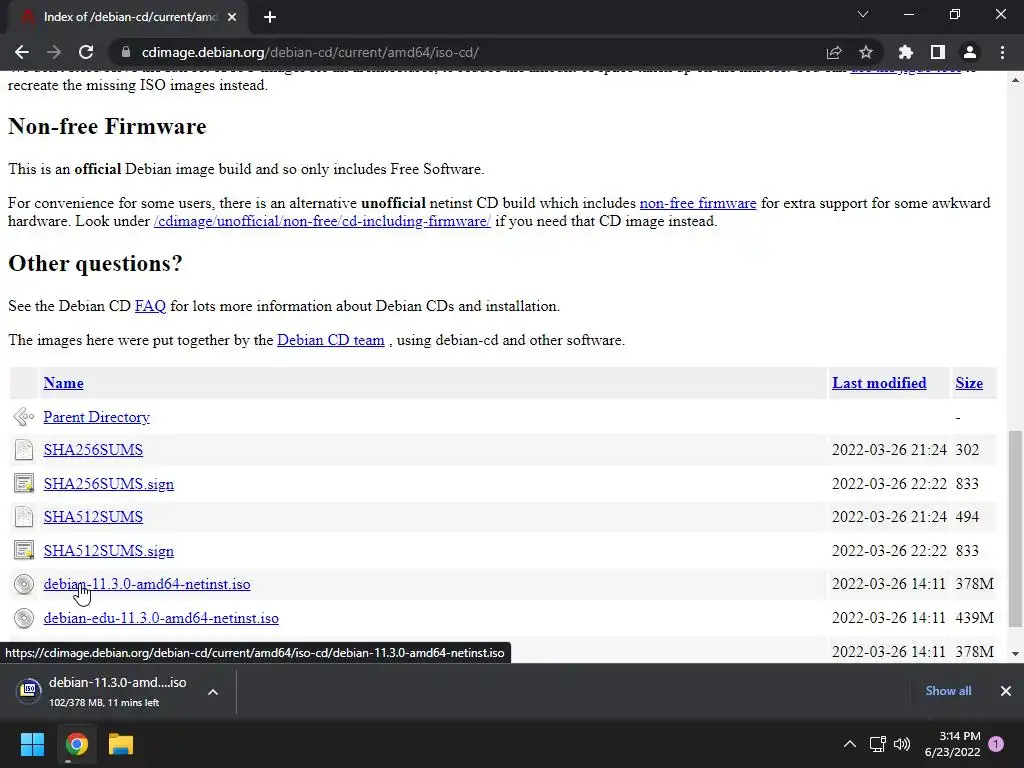The image size is (1024, 768).
Task: Go to Parent Directory
Action: (x=97, y=417)
